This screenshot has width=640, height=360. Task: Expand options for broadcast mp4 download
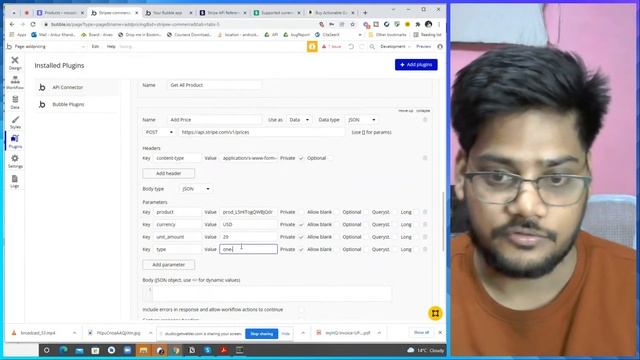(x=74, y=333)
